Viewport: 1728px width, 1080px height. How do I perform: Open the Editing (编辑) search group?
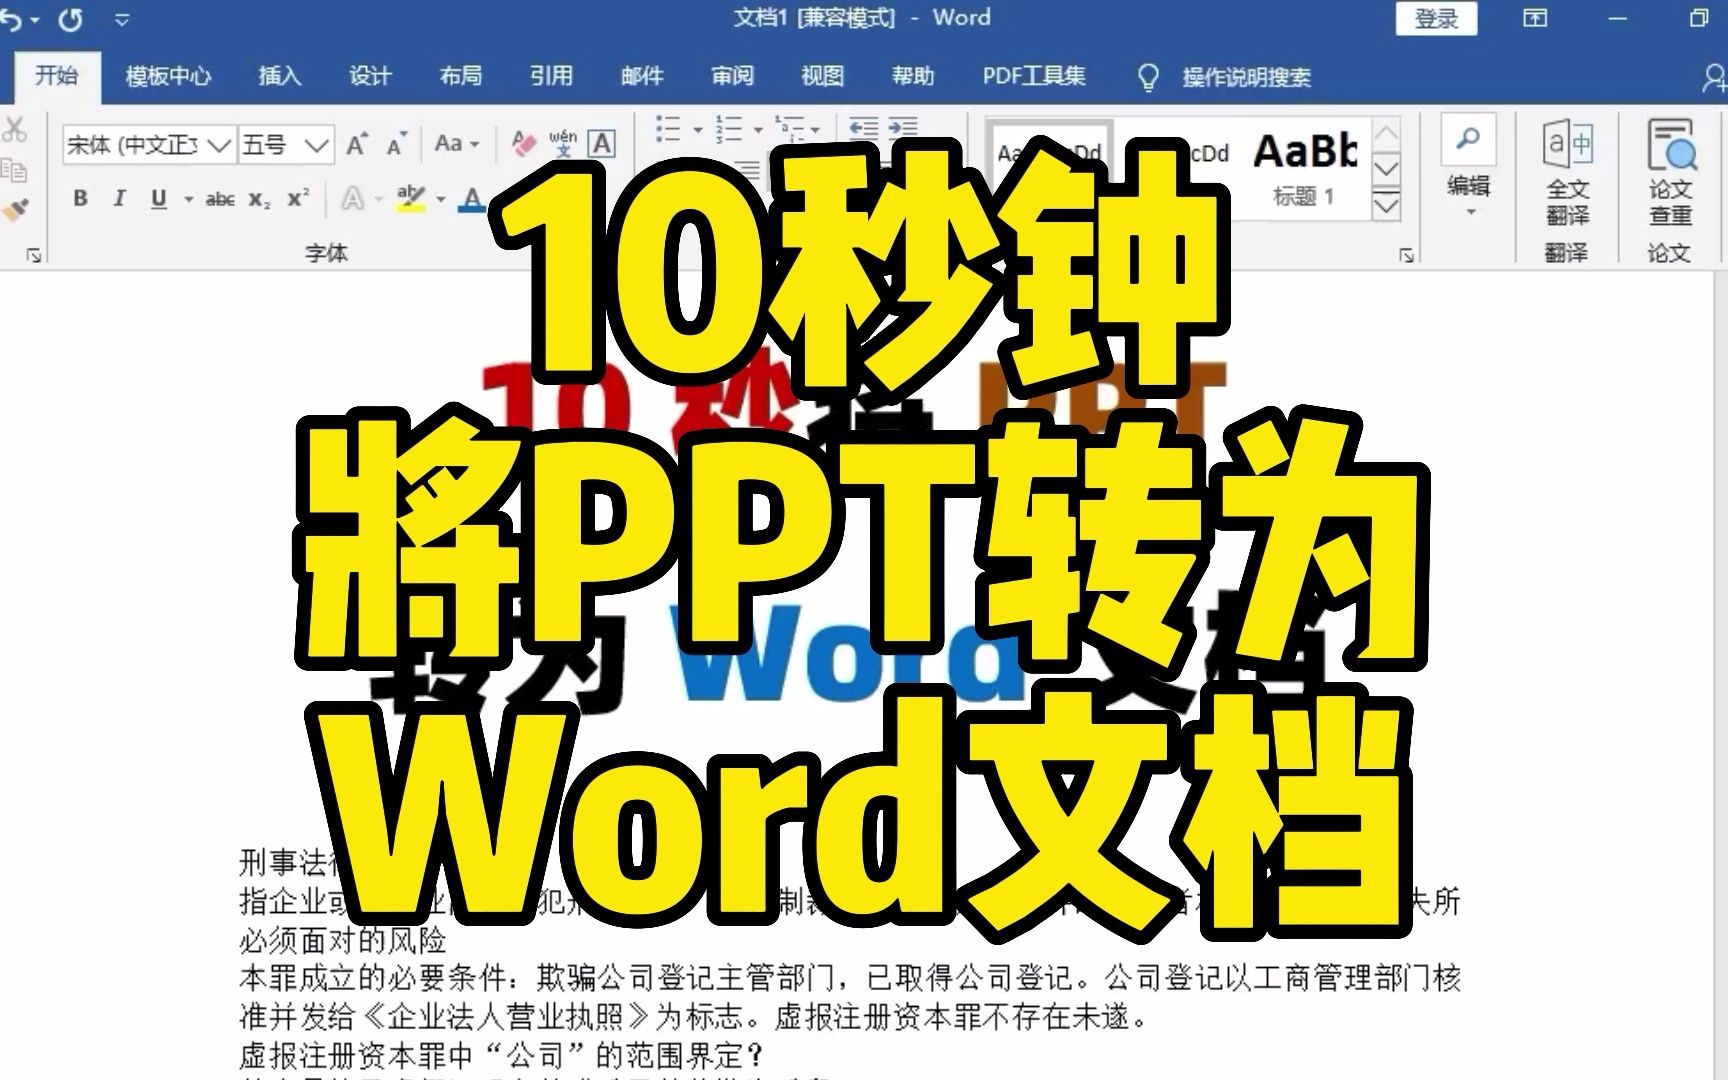coord(1468,165)
